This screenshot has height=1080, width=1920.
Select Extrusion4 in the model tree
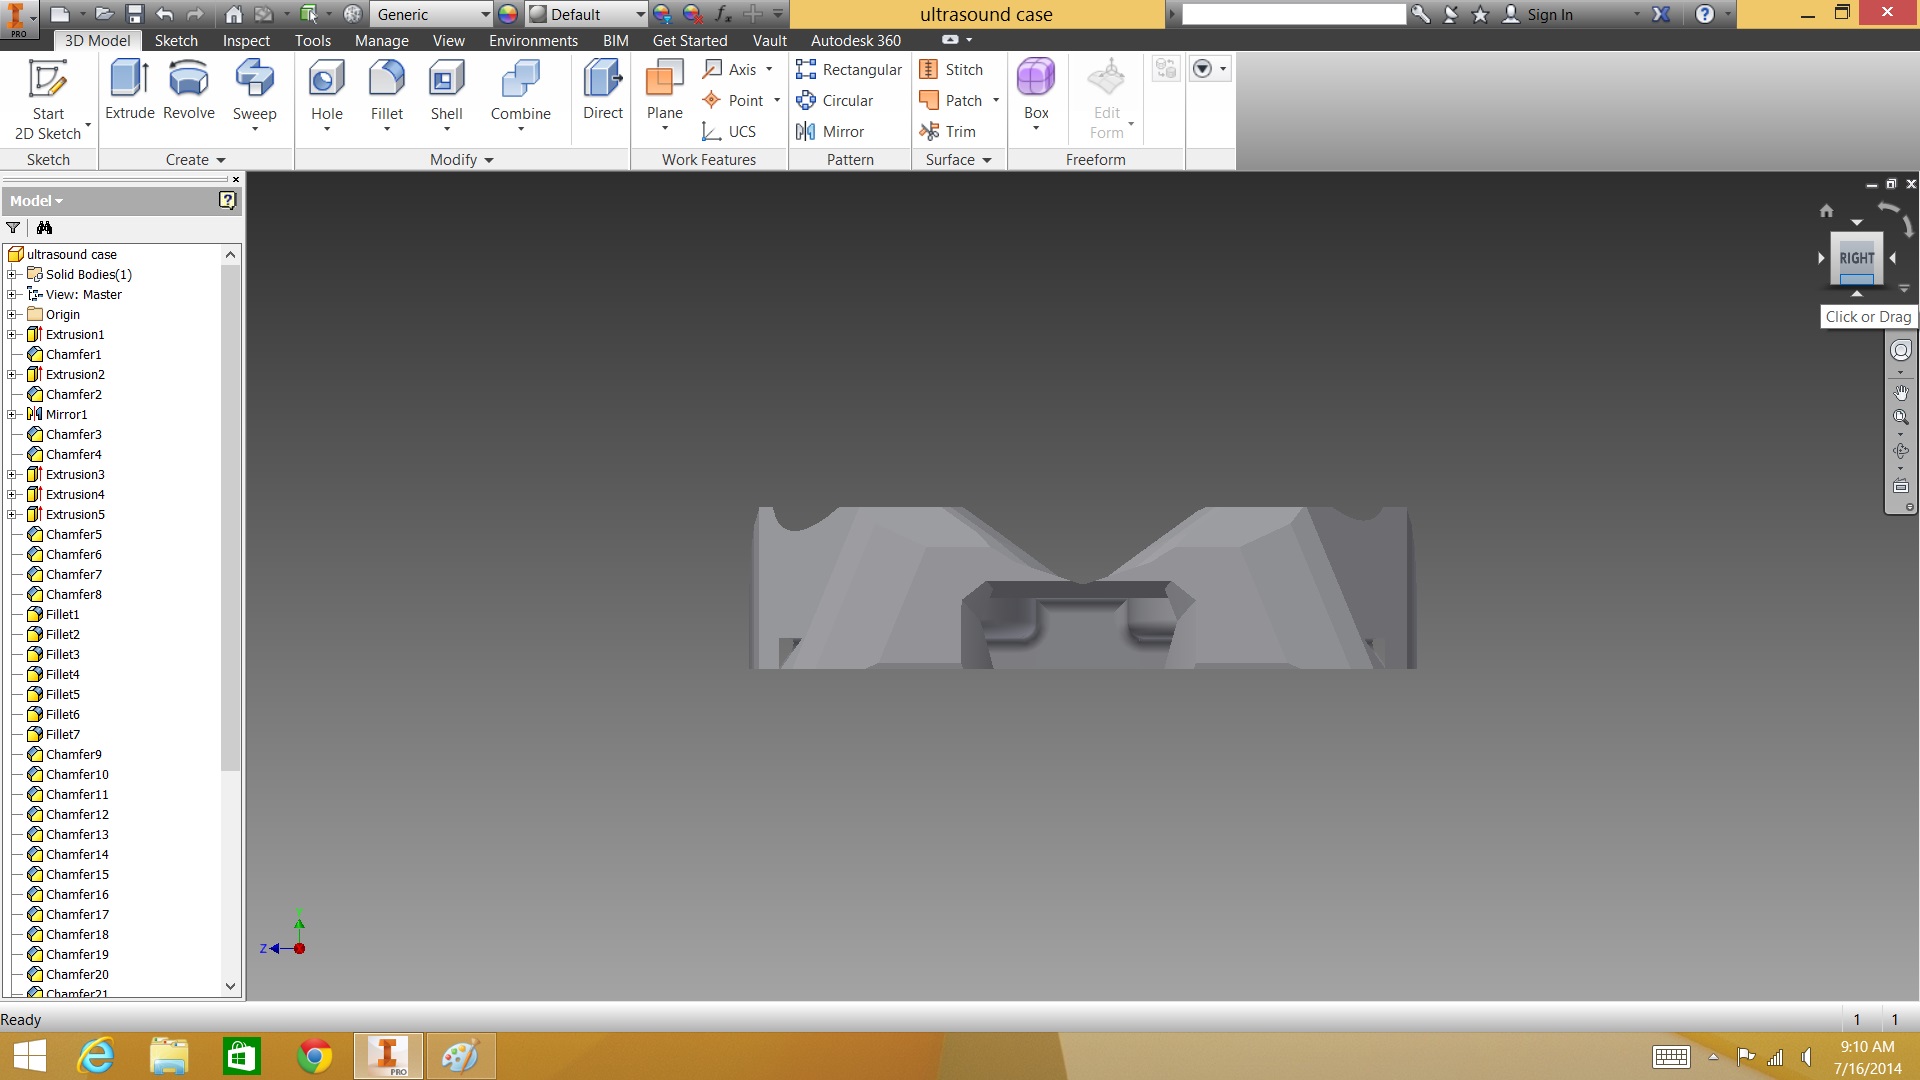click(x=75, y=494)
